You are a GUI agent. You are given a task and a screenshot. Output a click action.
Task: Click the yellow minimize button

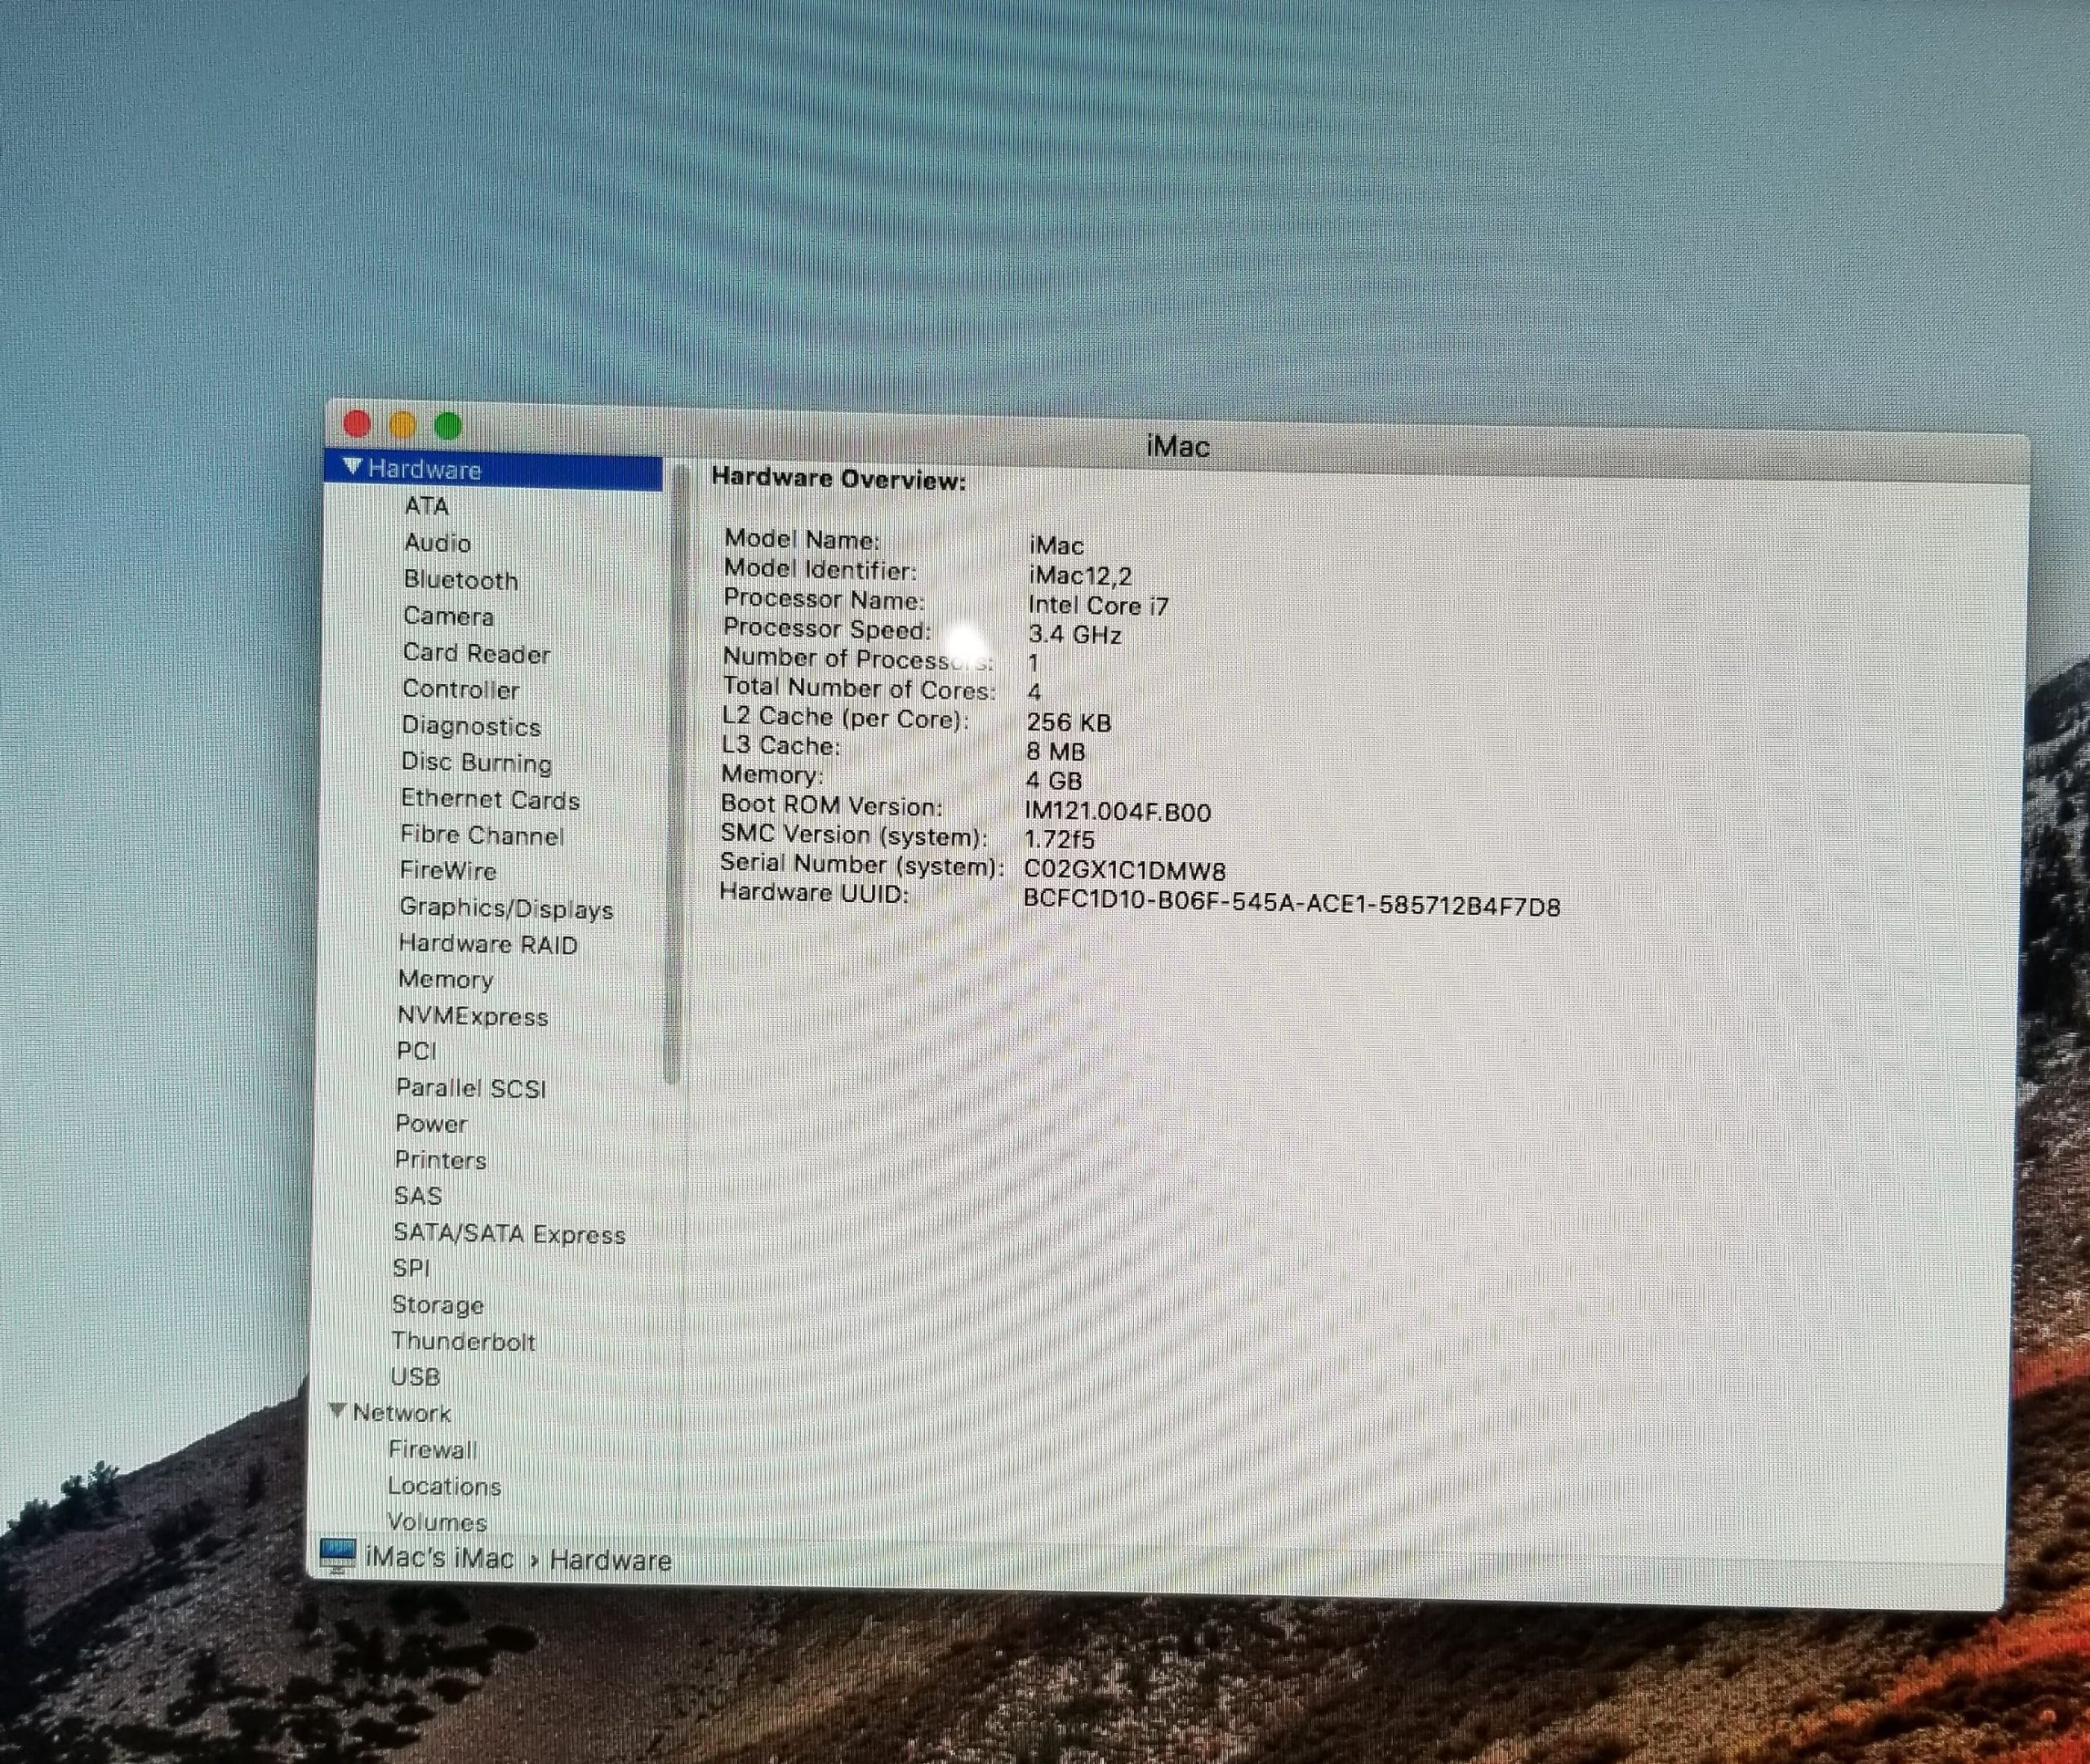(402, 425)
